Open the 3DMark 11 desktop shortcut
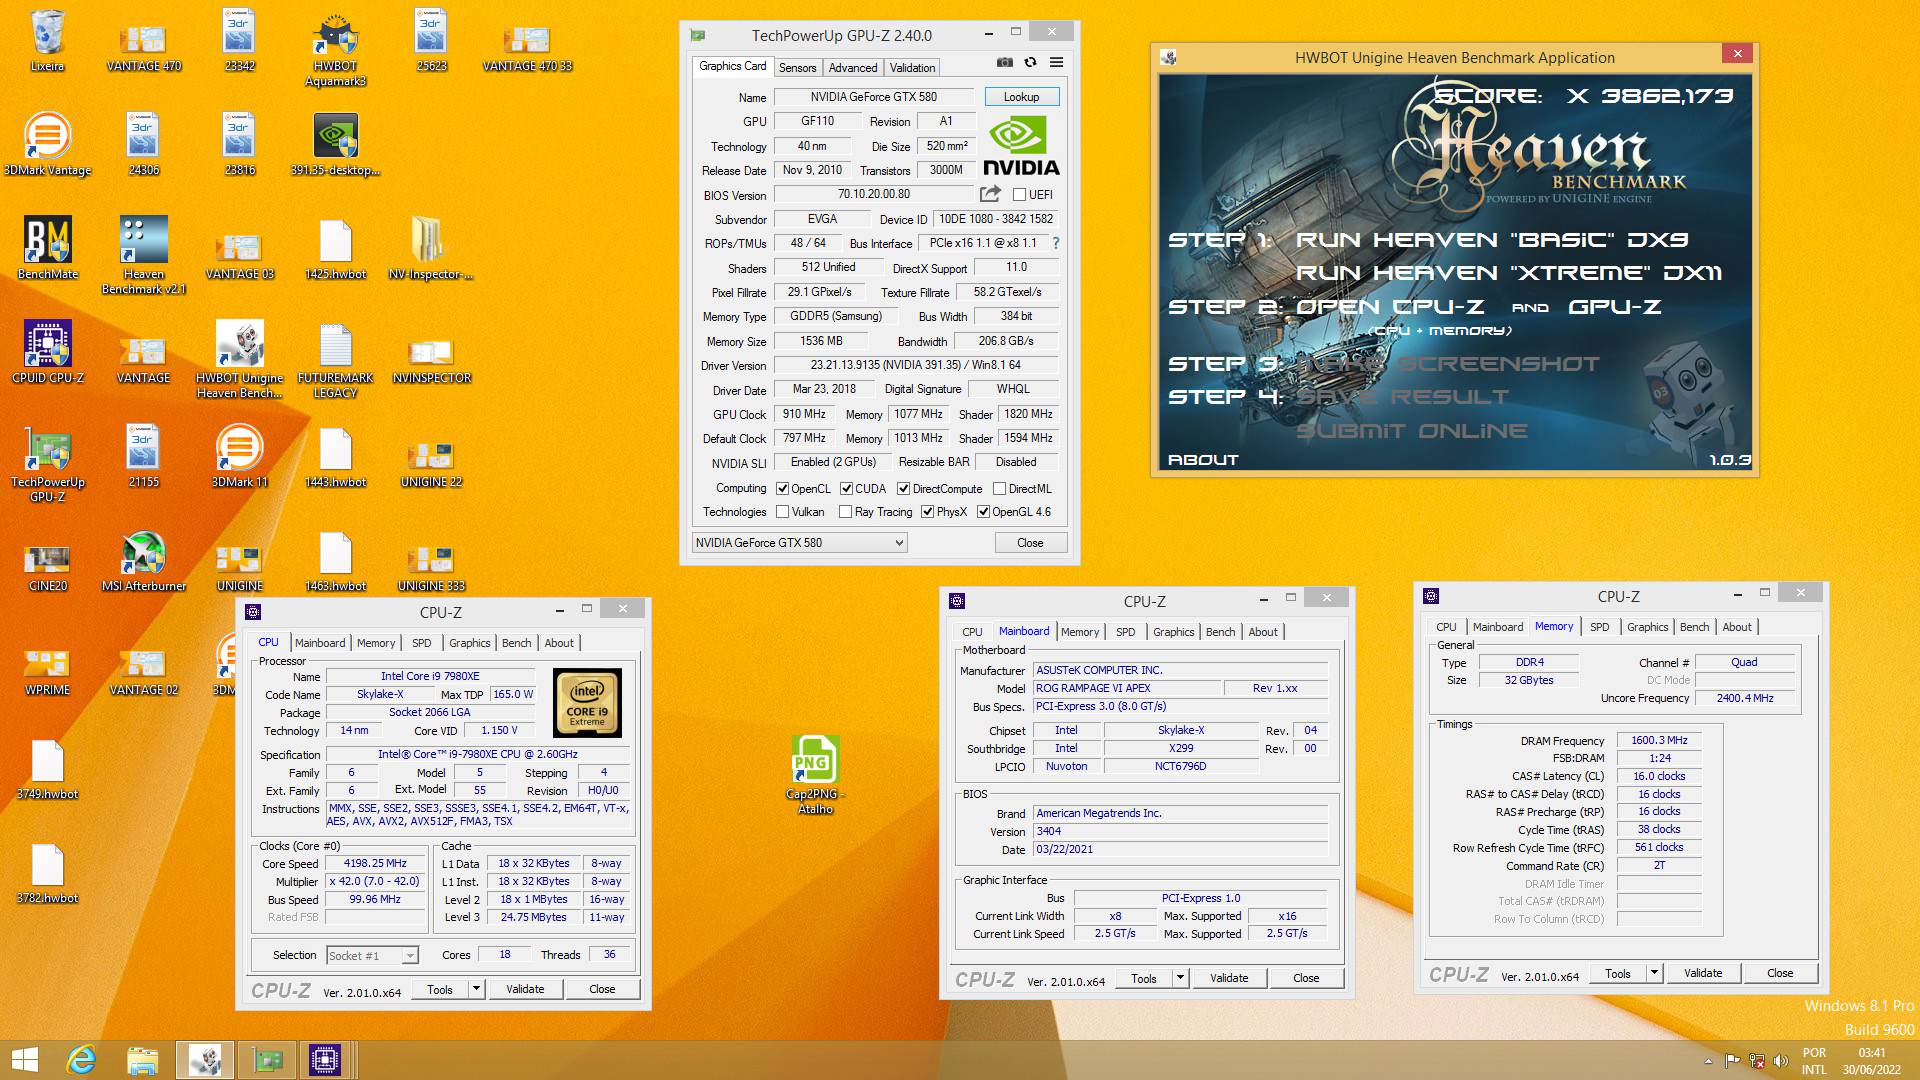Screen dimensions: 1920x1080 pyautogui.click(x=239, y=456)
